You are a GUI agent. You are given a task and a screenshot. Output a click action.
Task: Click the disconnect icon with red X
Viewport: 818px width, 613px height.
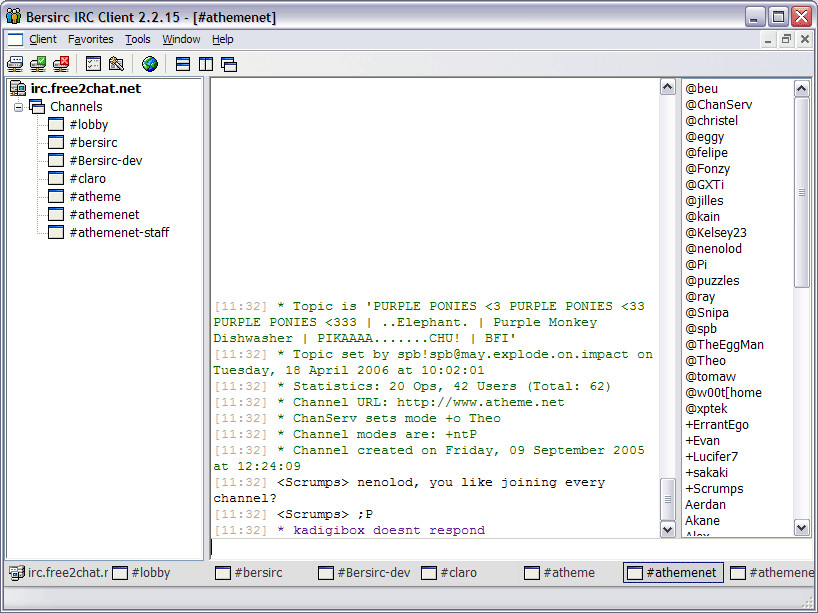61,64
